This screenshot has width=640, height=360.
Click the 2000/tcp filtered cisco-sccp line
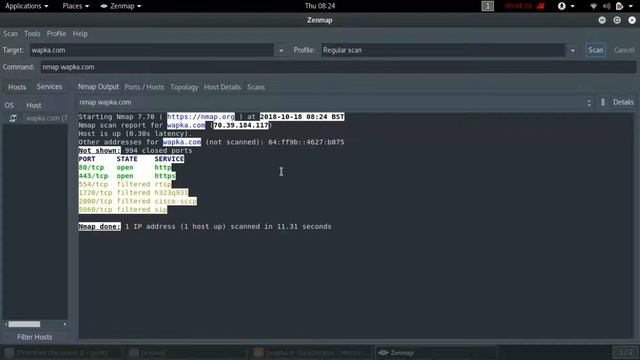pyautogui.click(x=138, y=201)
